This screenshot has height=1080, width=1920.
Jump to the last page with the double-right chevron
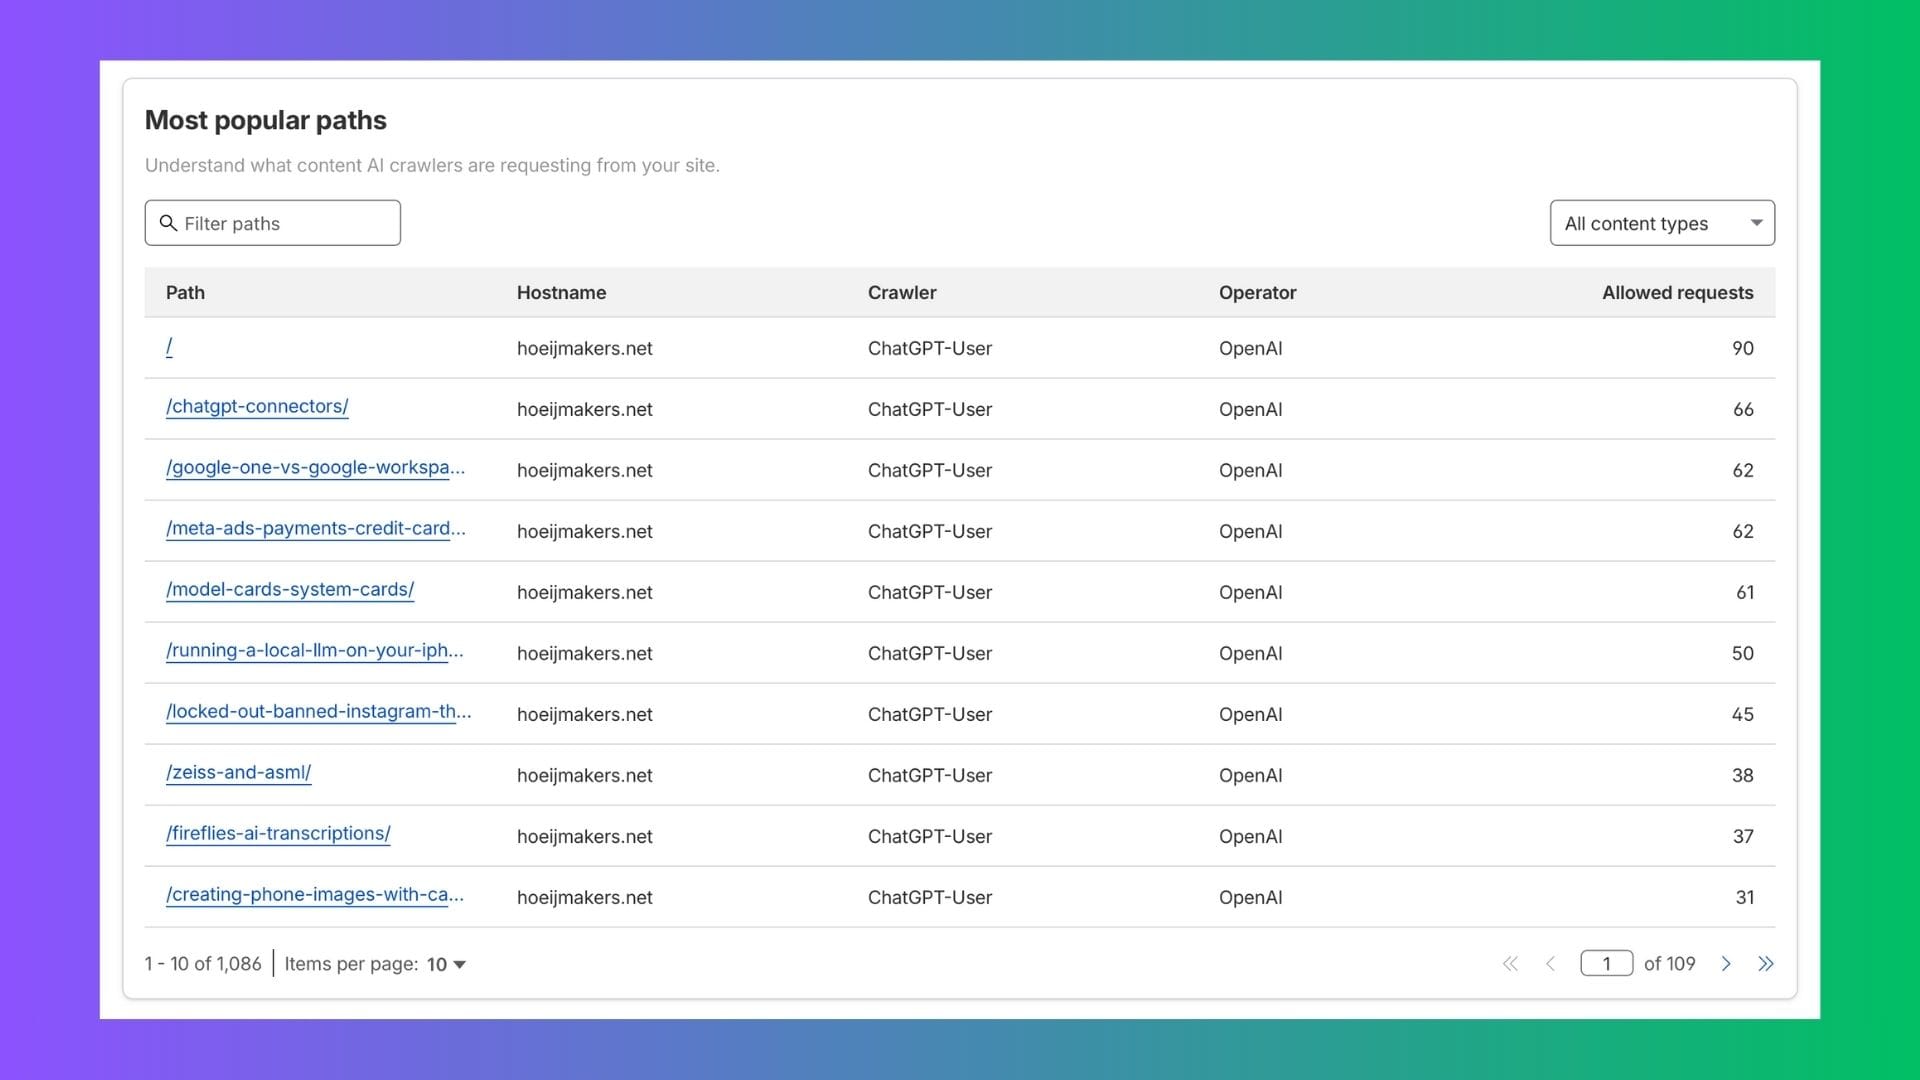1767,964
